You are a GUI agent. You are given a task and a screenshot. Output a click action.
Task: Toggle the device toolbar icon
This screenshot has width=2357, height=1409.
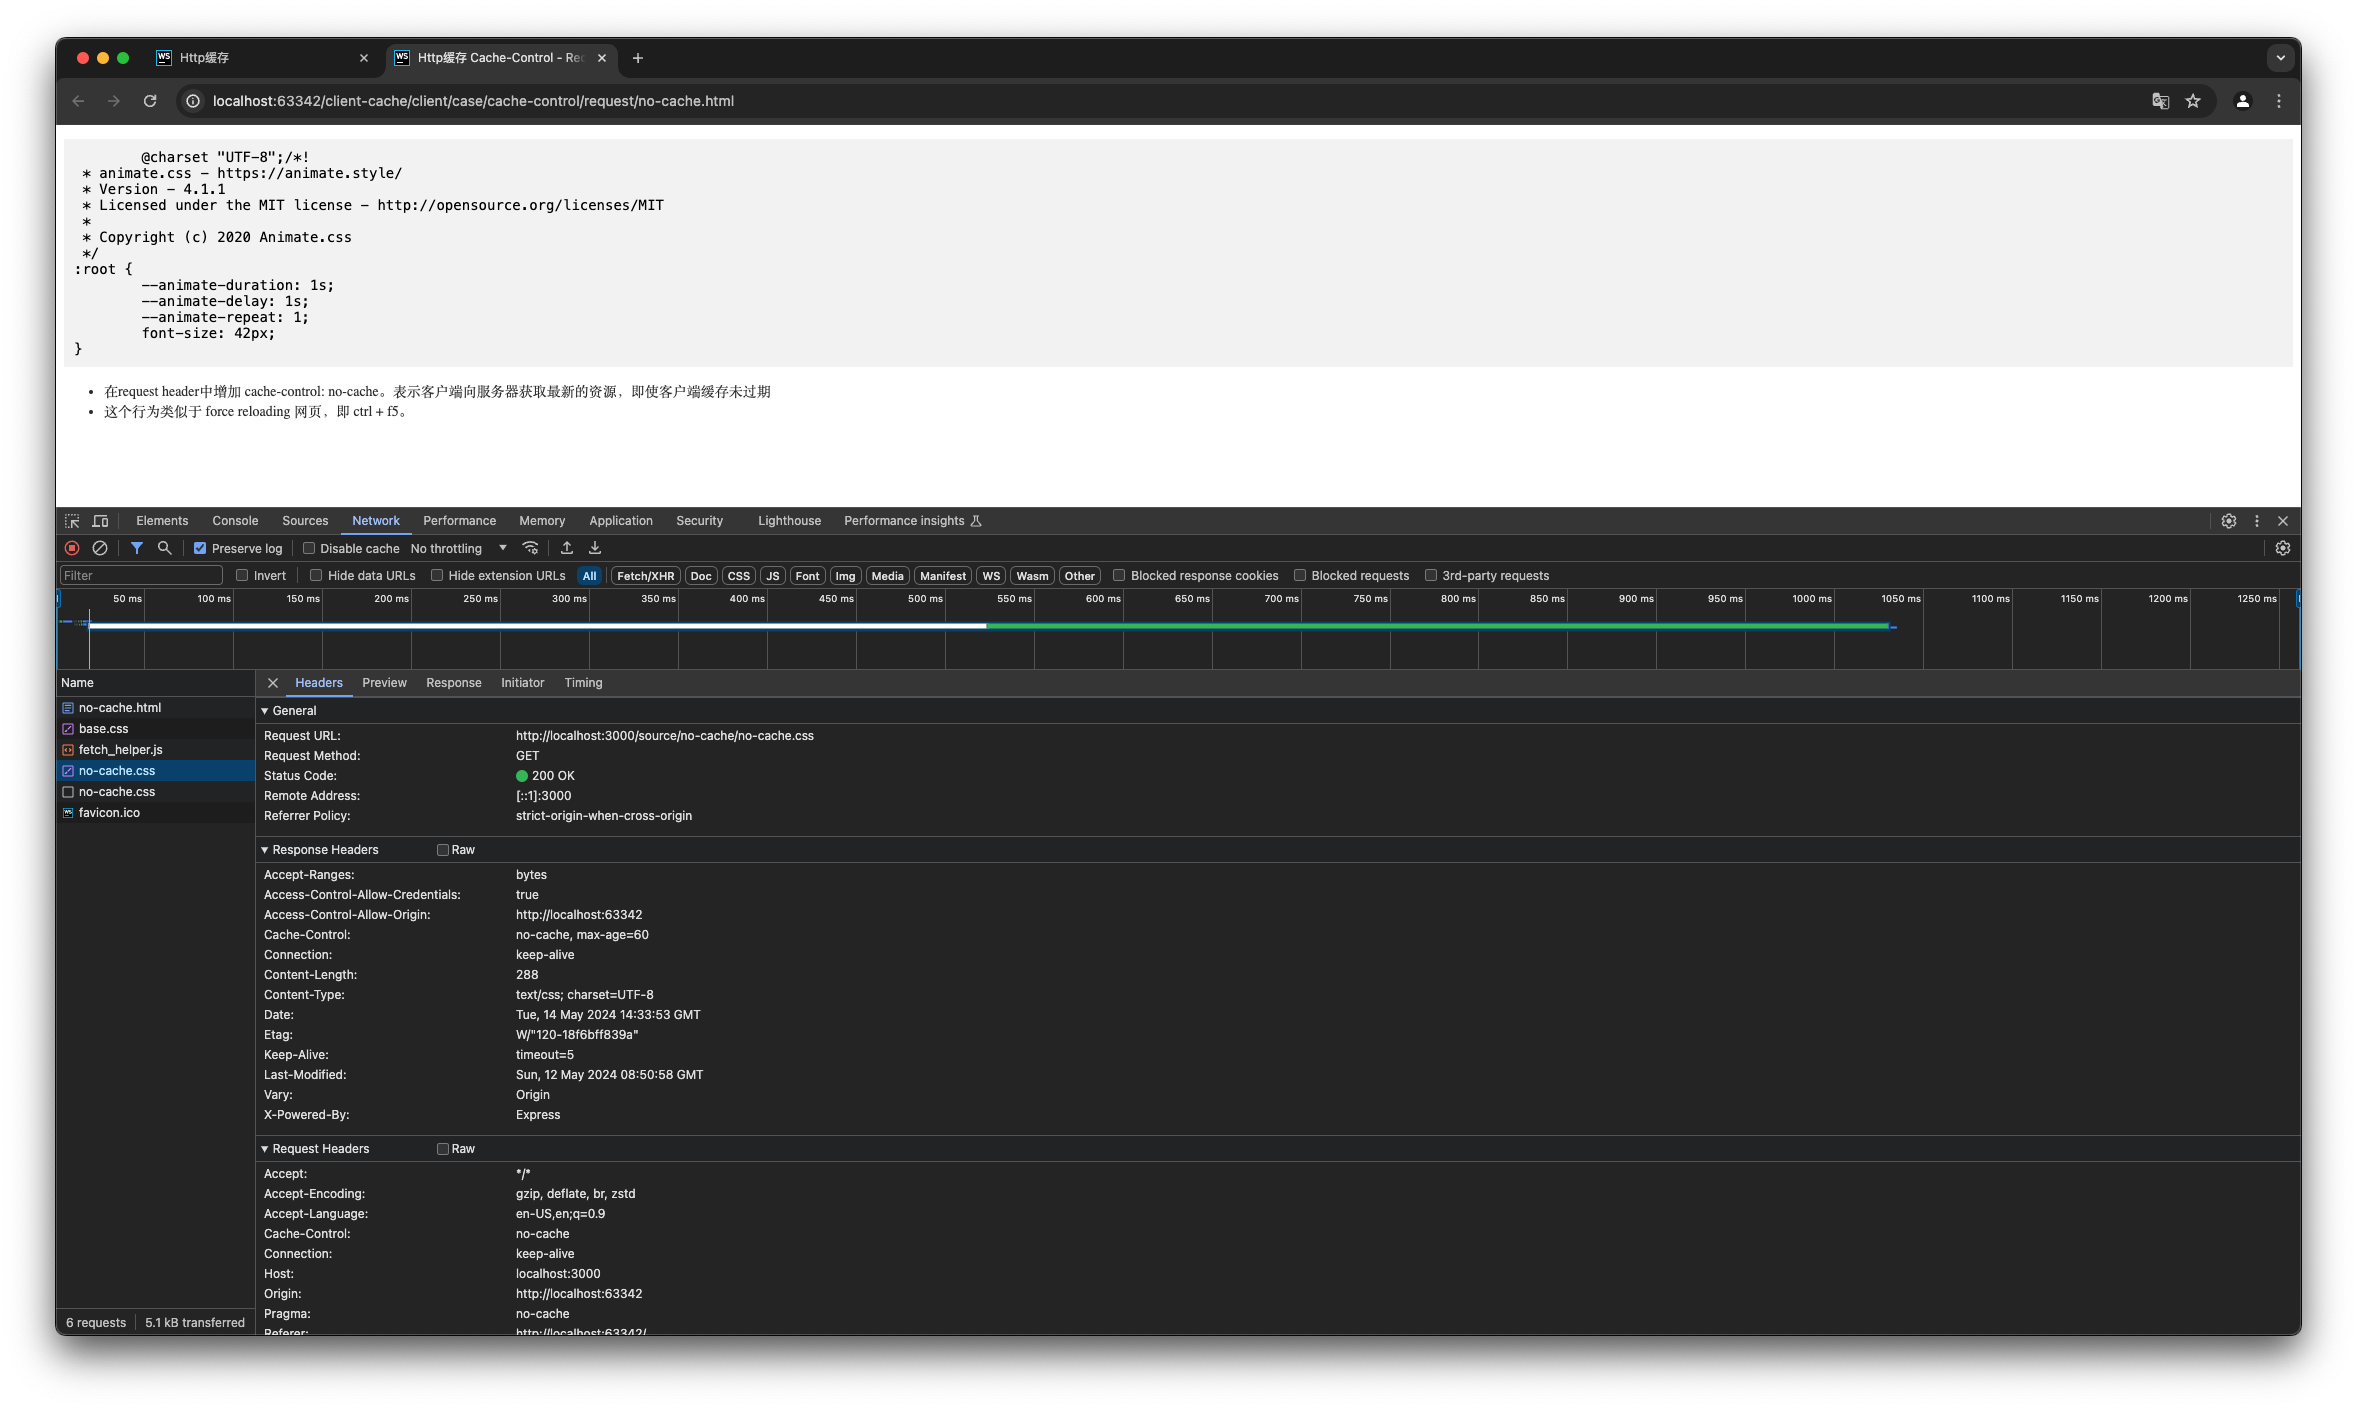tap(100, 521)
